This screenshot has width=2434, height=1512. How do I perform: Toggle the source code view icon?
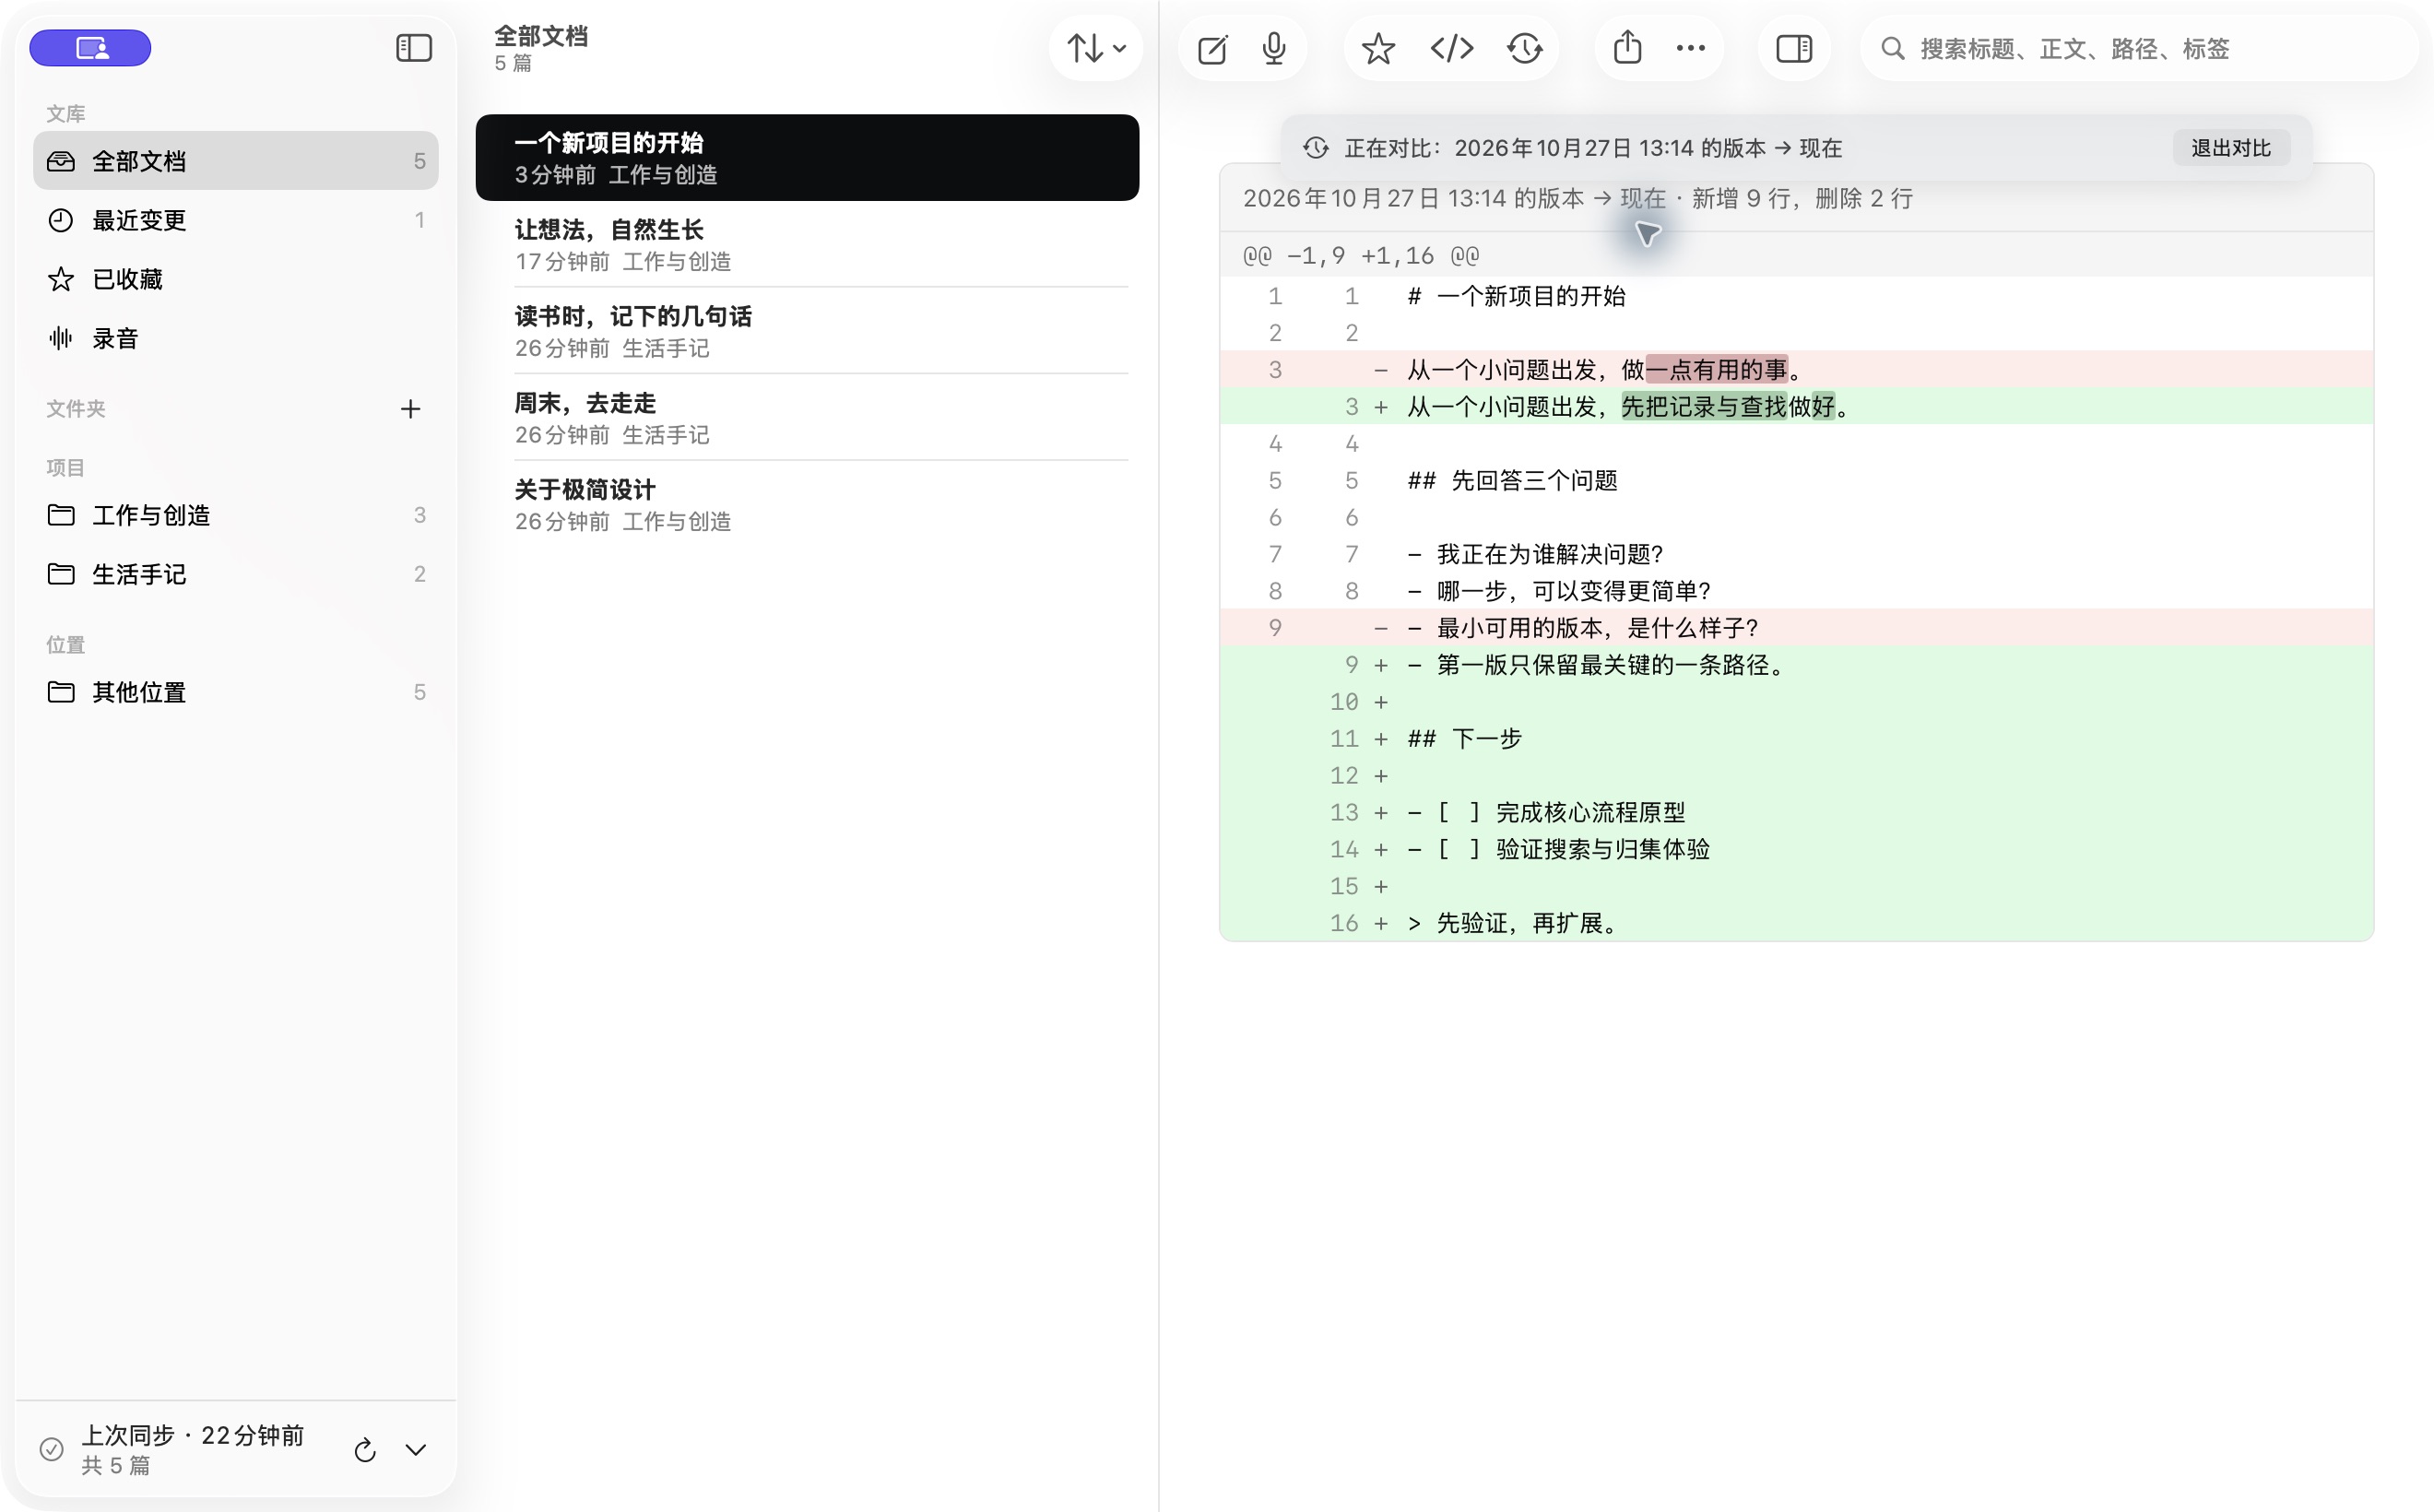coord(1451,48)
